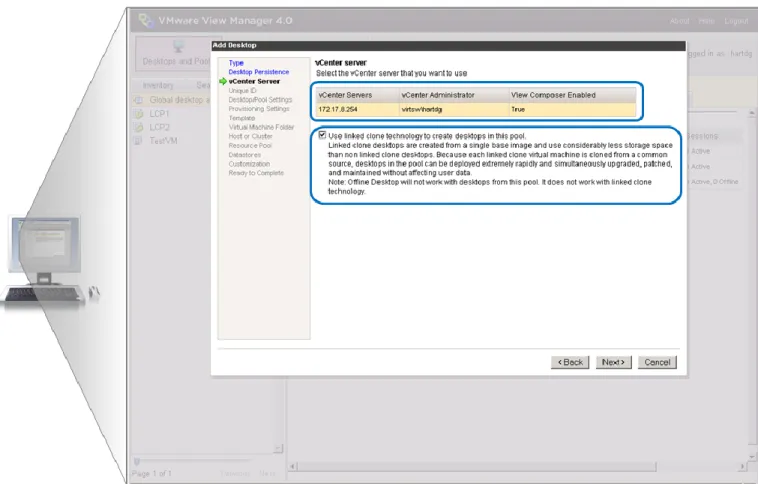Click the View Composer Enabled column header
The height and width of the screenshot is (484, 758).
pos(572,95)
